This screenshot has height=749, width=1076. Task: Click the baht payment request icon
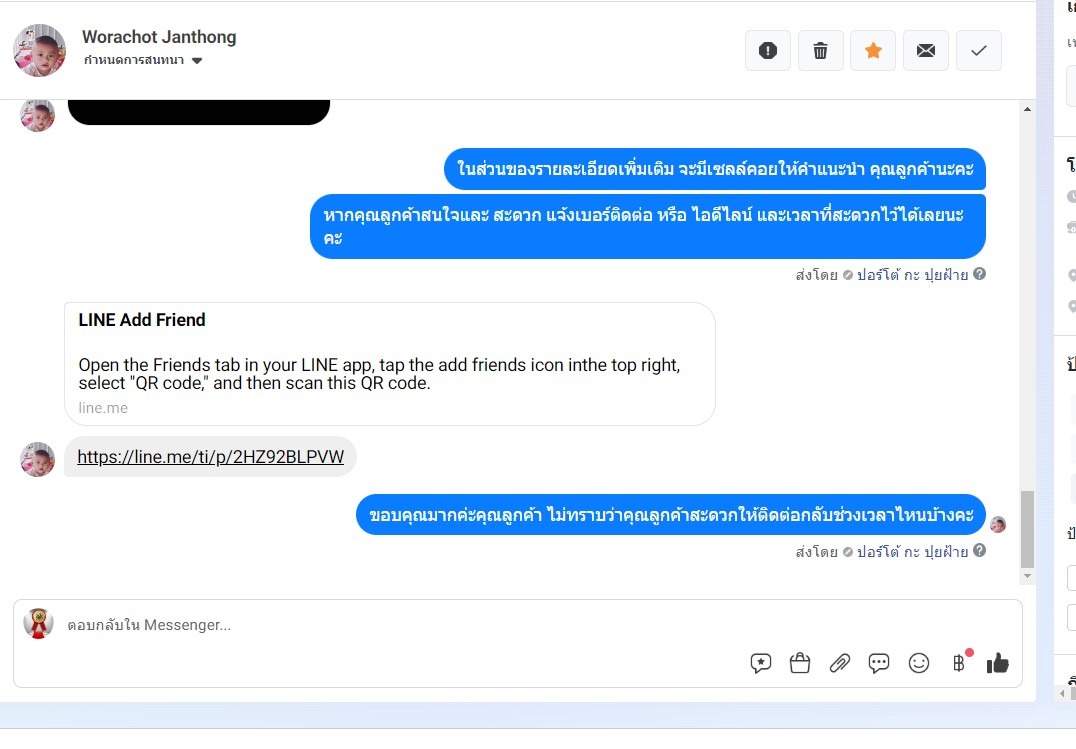(959, 662)
